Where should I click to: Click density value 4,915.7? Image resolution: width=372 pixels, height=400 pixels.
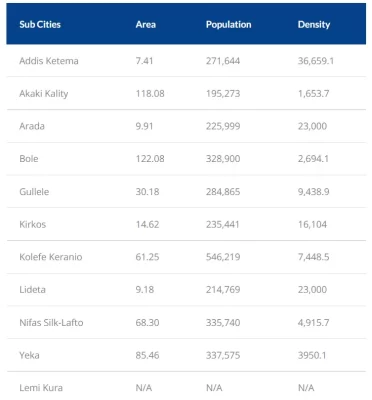314,323
